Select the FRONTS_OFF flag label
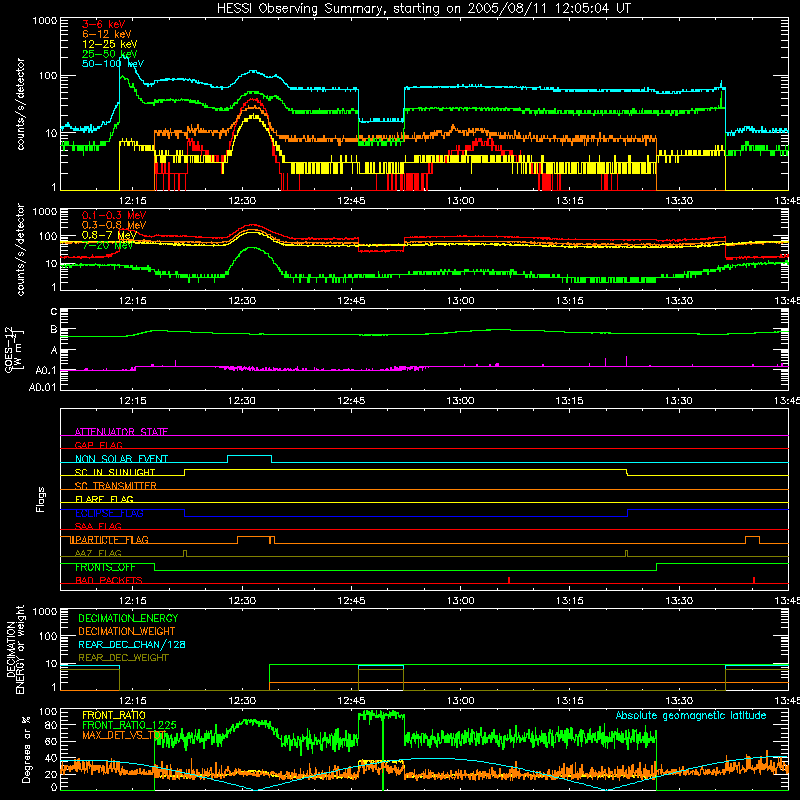The width and height of the screenshot is (800, 800). pyautogui.click(x=105, y=567)
